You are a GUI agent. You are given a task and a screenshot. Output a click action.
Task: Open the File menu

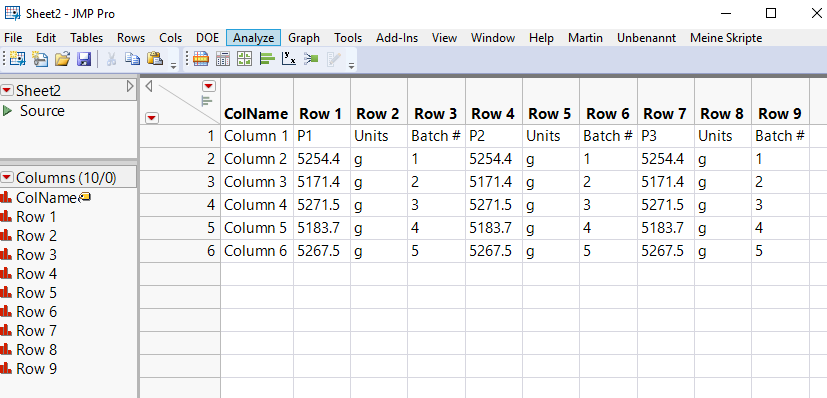click(x=13, y=38)
